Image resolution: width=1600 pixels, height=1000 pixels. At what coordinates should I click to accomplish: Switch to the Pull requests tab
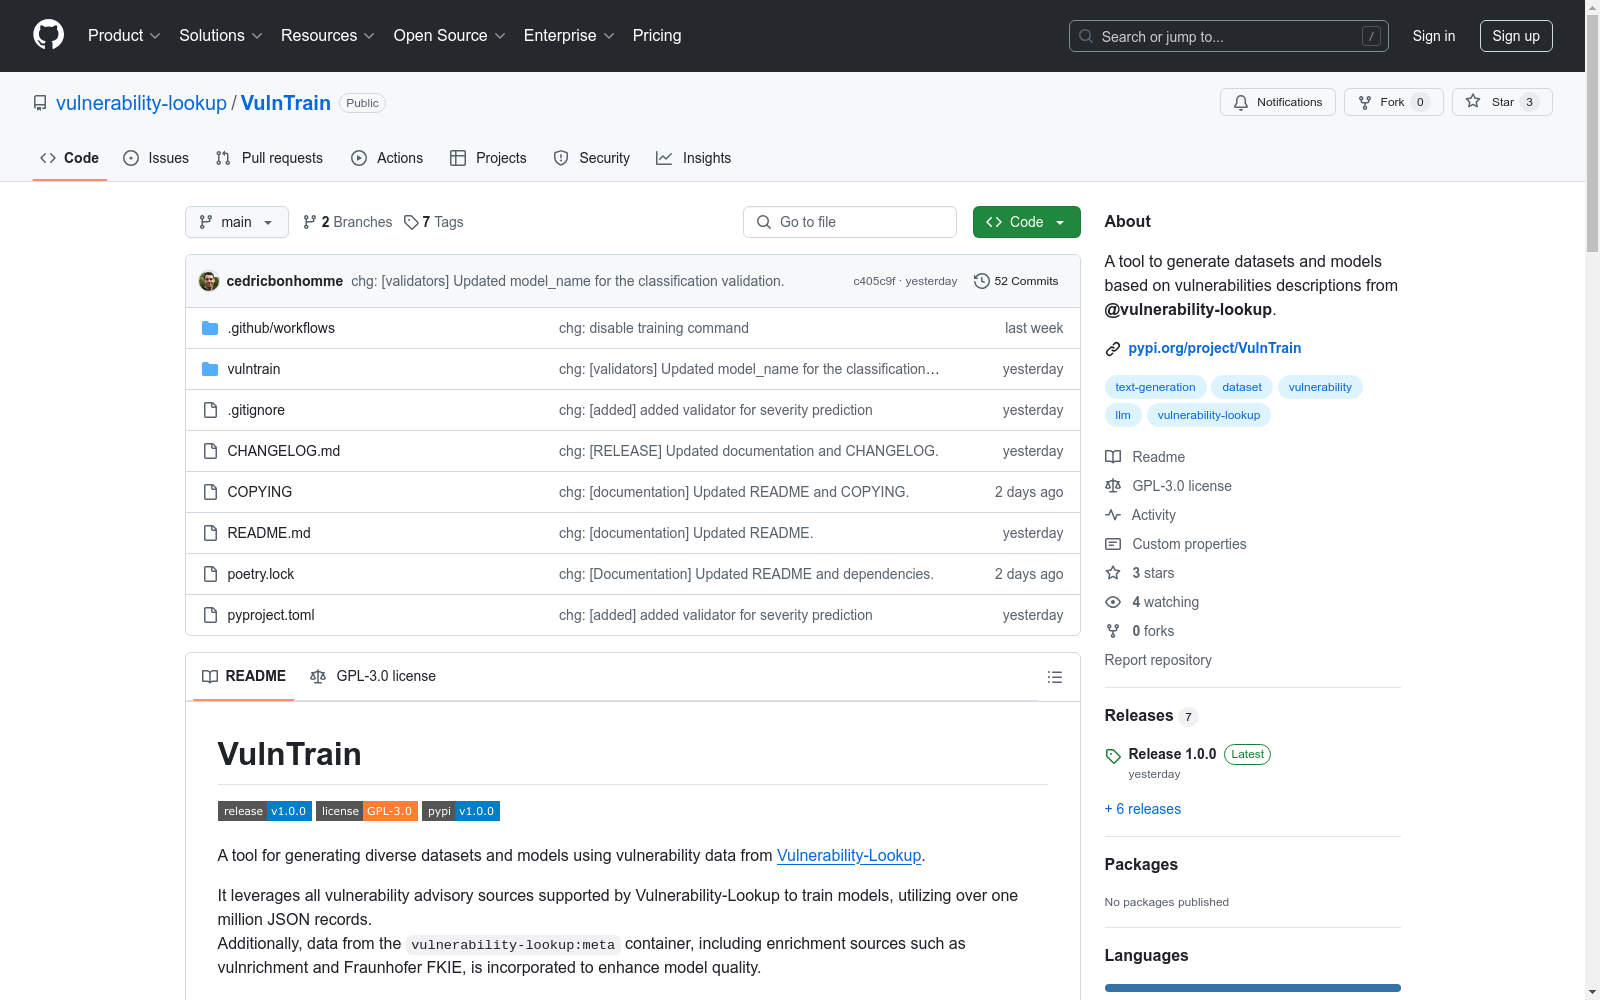pos(269,158)
